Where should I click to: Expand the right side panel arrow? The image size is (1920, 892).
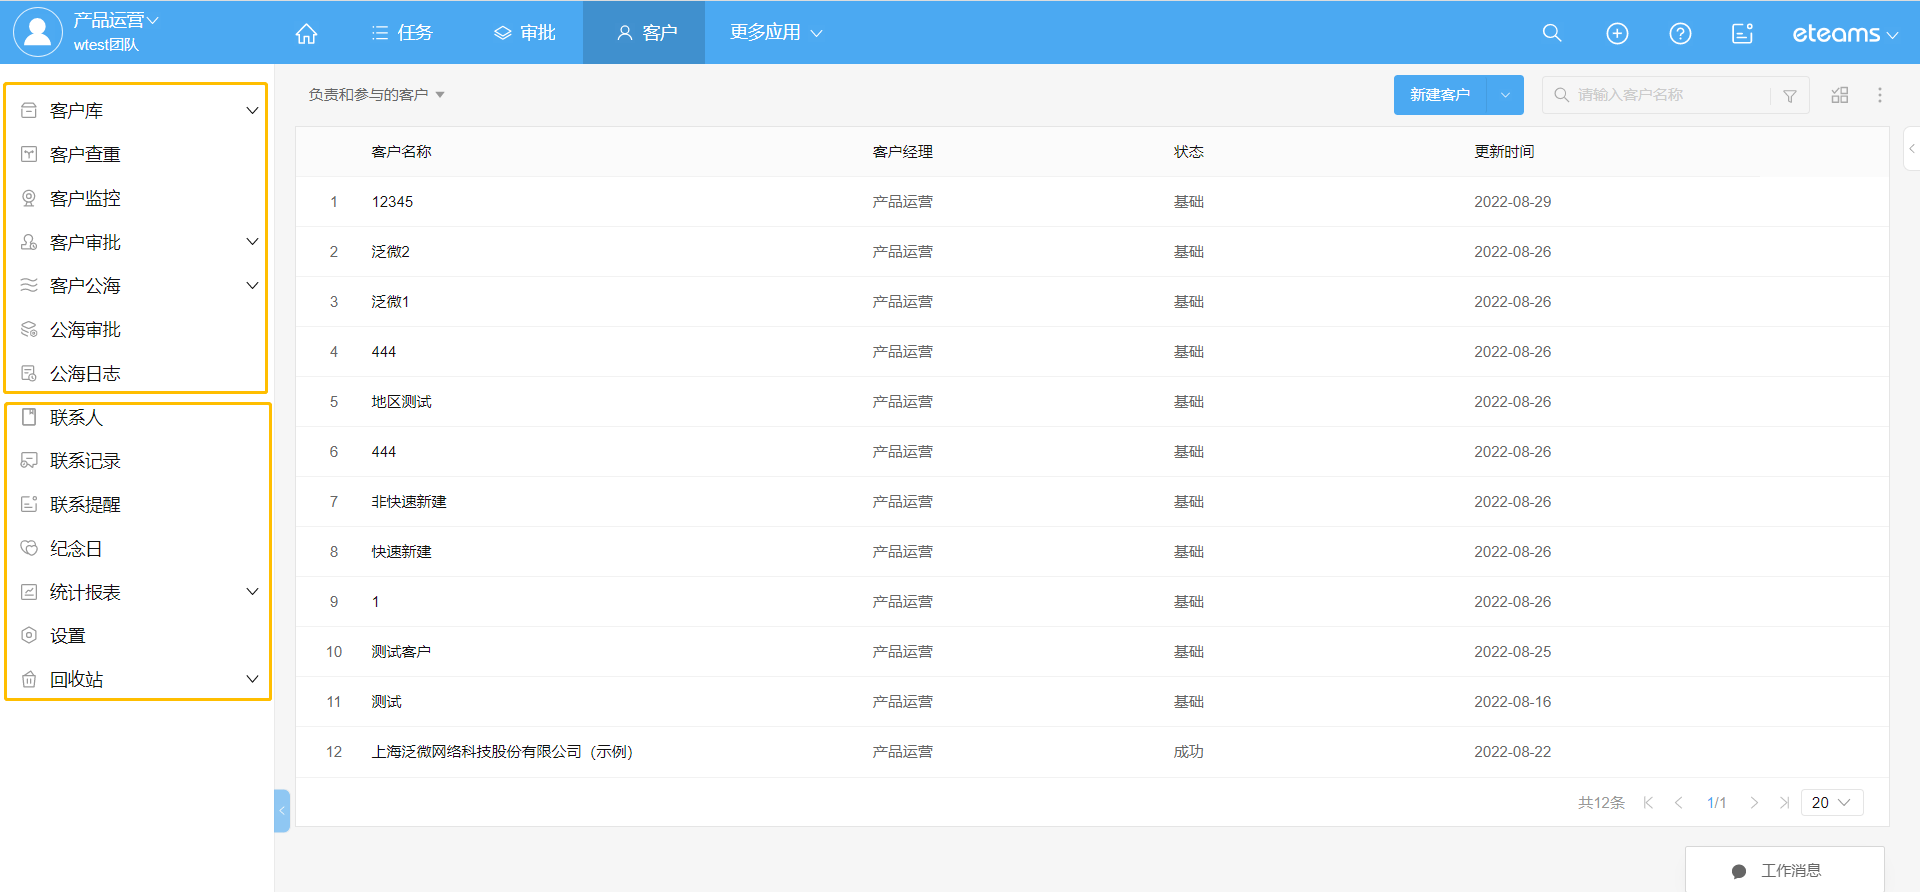(1911, 149)
